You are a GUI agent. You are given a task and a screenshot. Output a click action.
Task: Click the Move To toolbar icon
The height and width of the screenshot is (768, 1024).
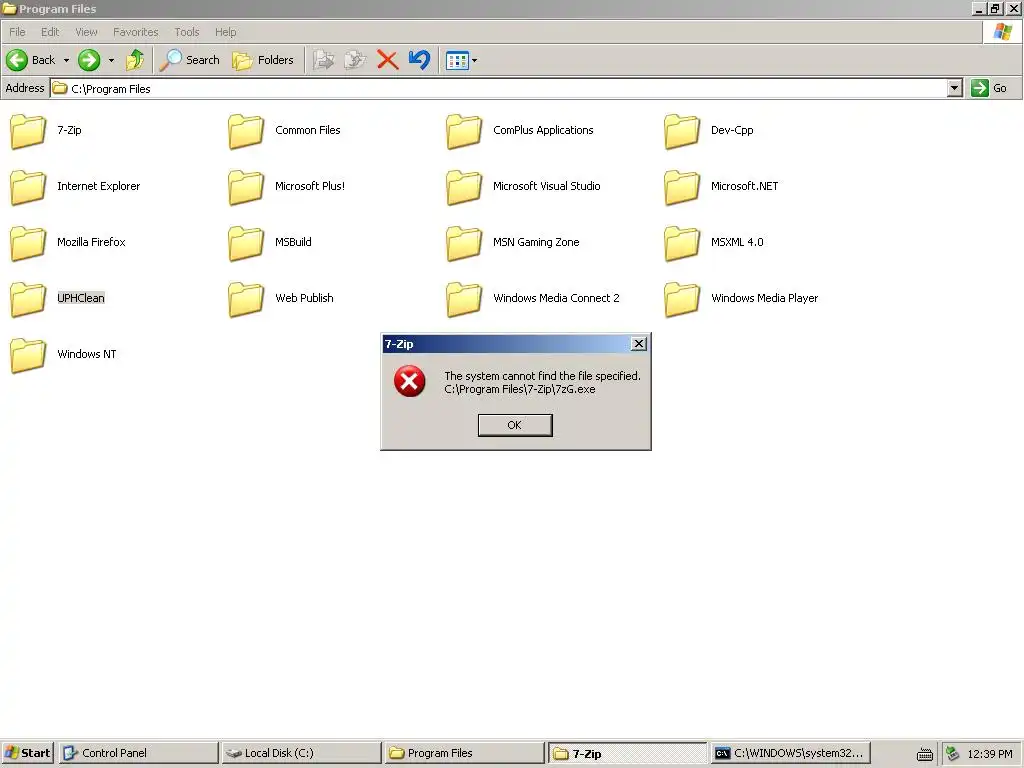click(323, 60)
